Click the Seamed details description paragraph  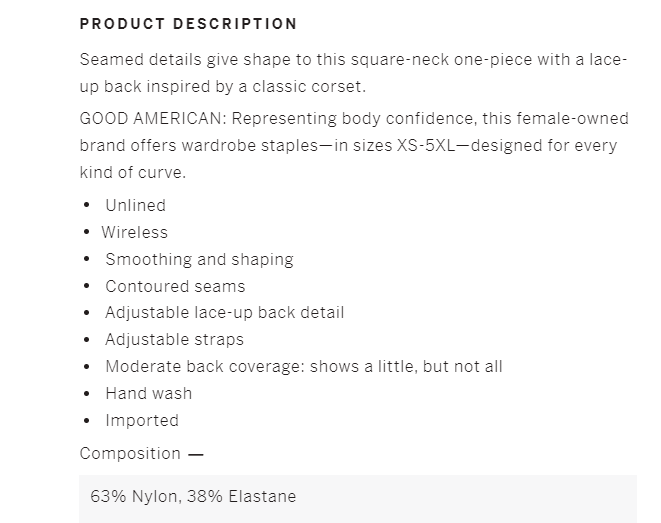click(354, 73)
